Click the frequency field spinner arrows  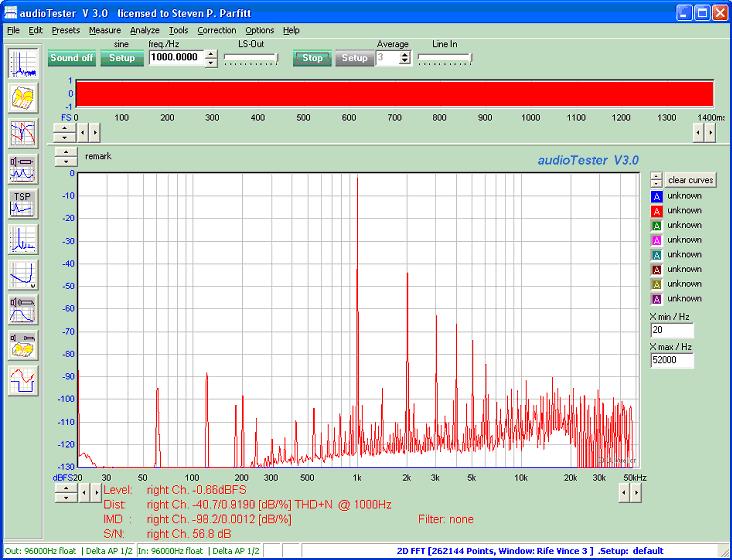[211, 58]
